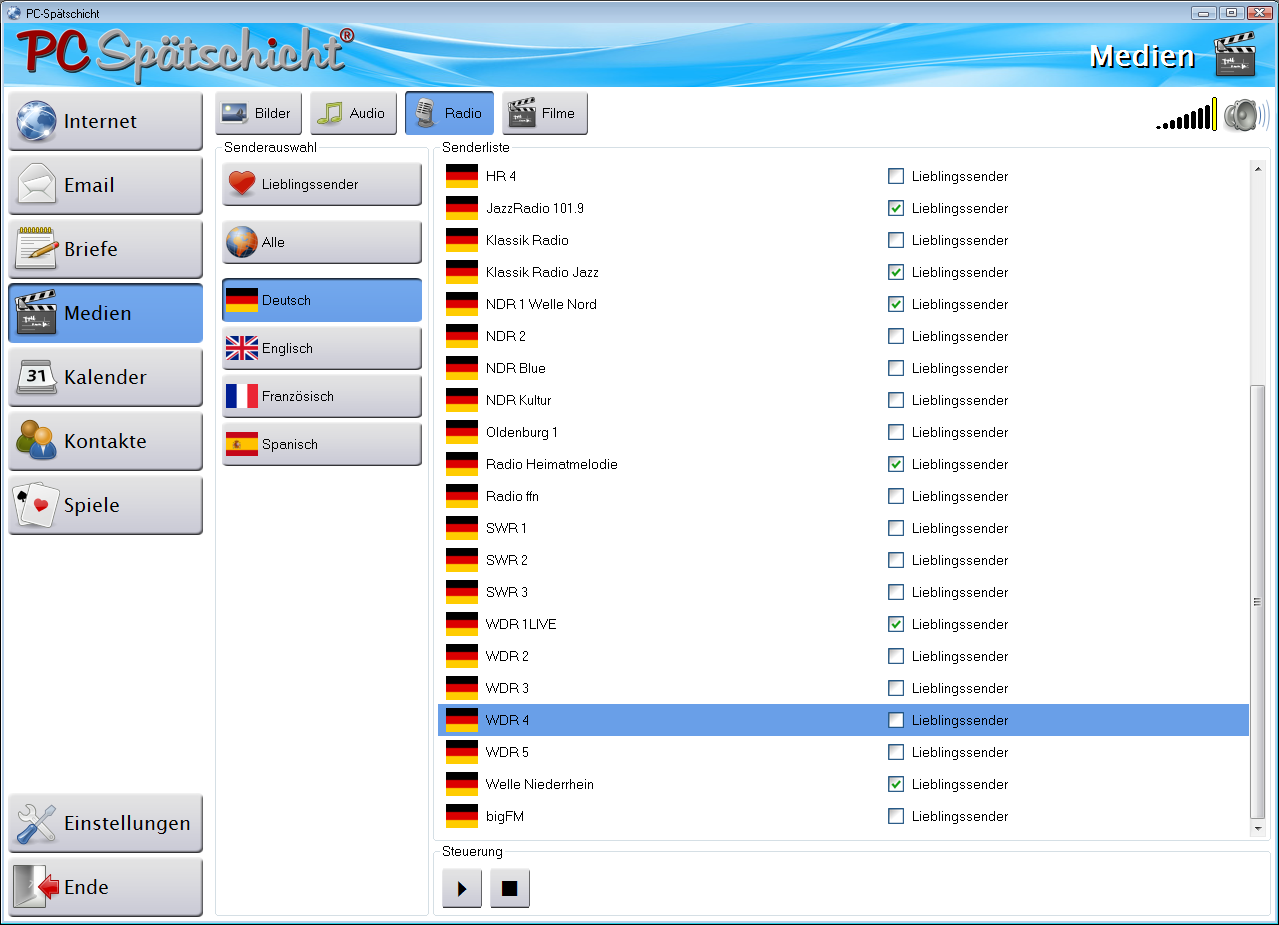Image resolution: width=1279 pixels, height=925 pixels.
Task: Select station SWR 1
Action: pos(843,528)
